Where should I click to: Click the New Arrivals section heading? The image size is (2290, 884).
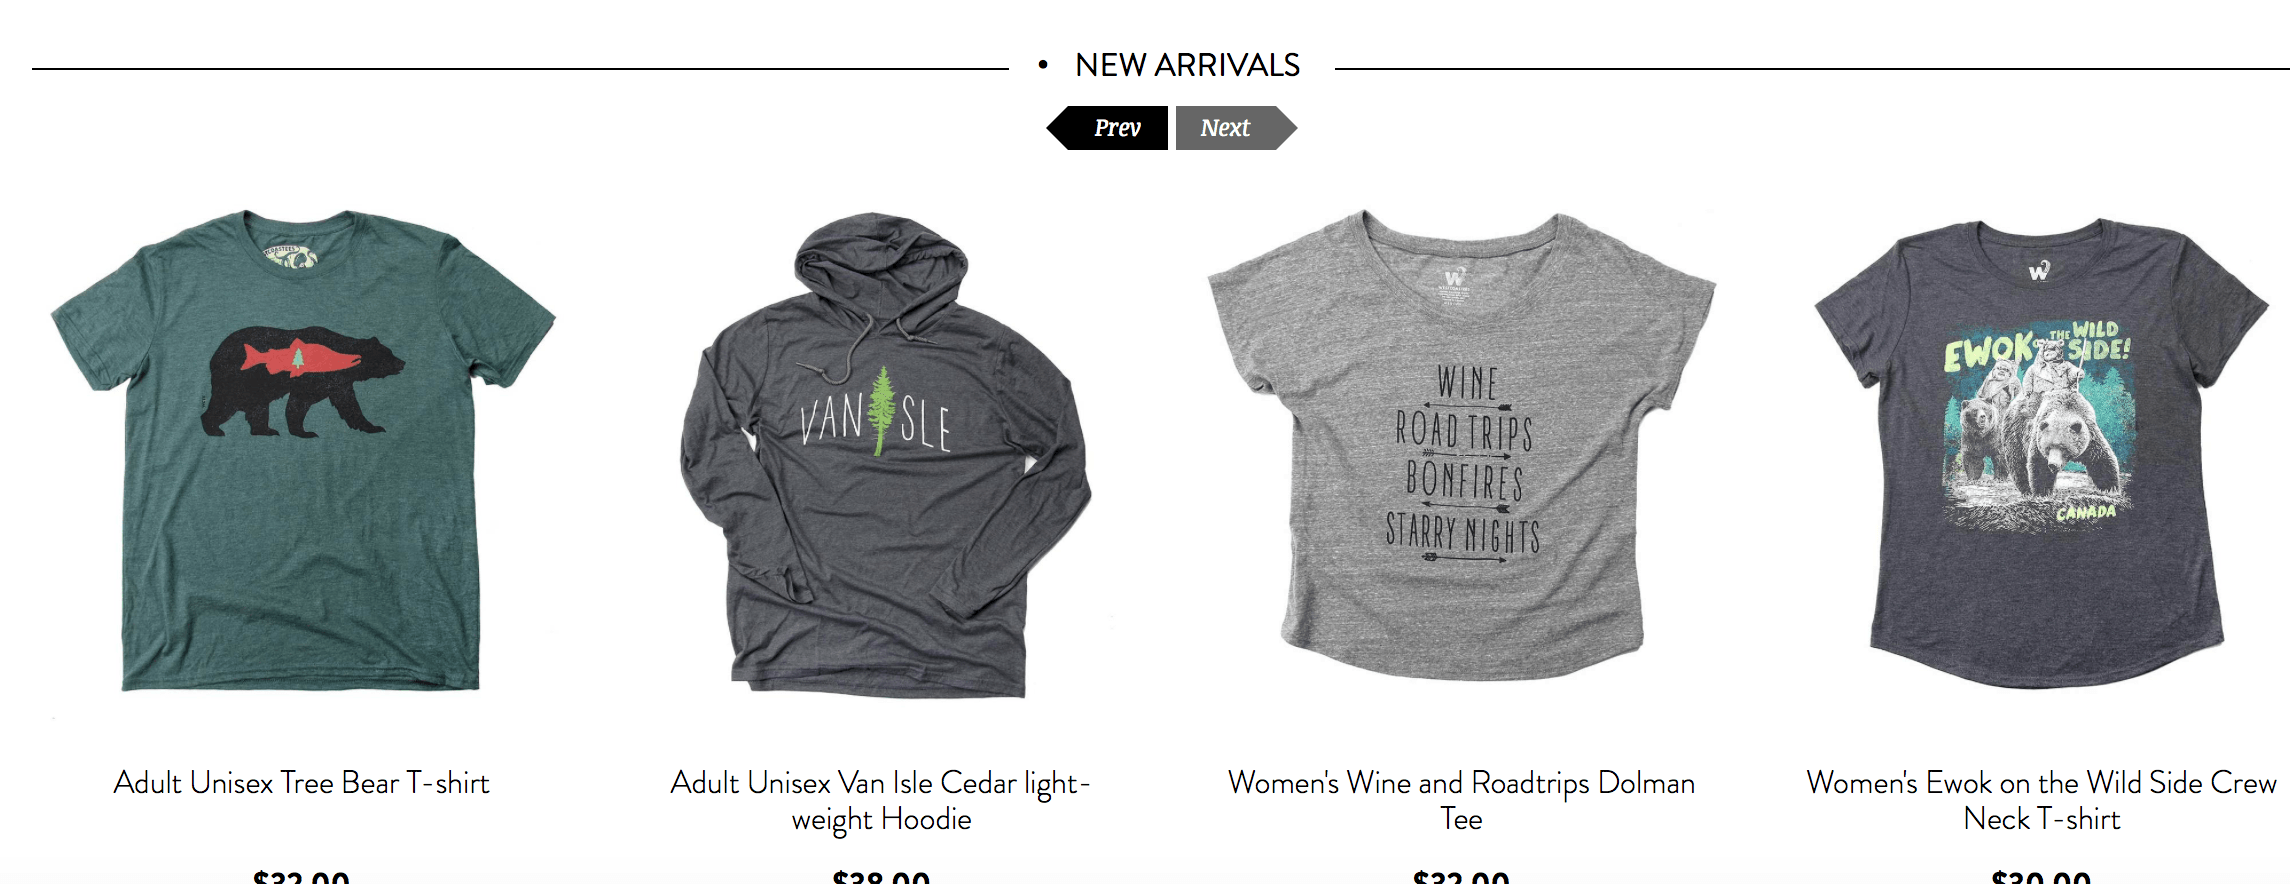(1187, 65)
